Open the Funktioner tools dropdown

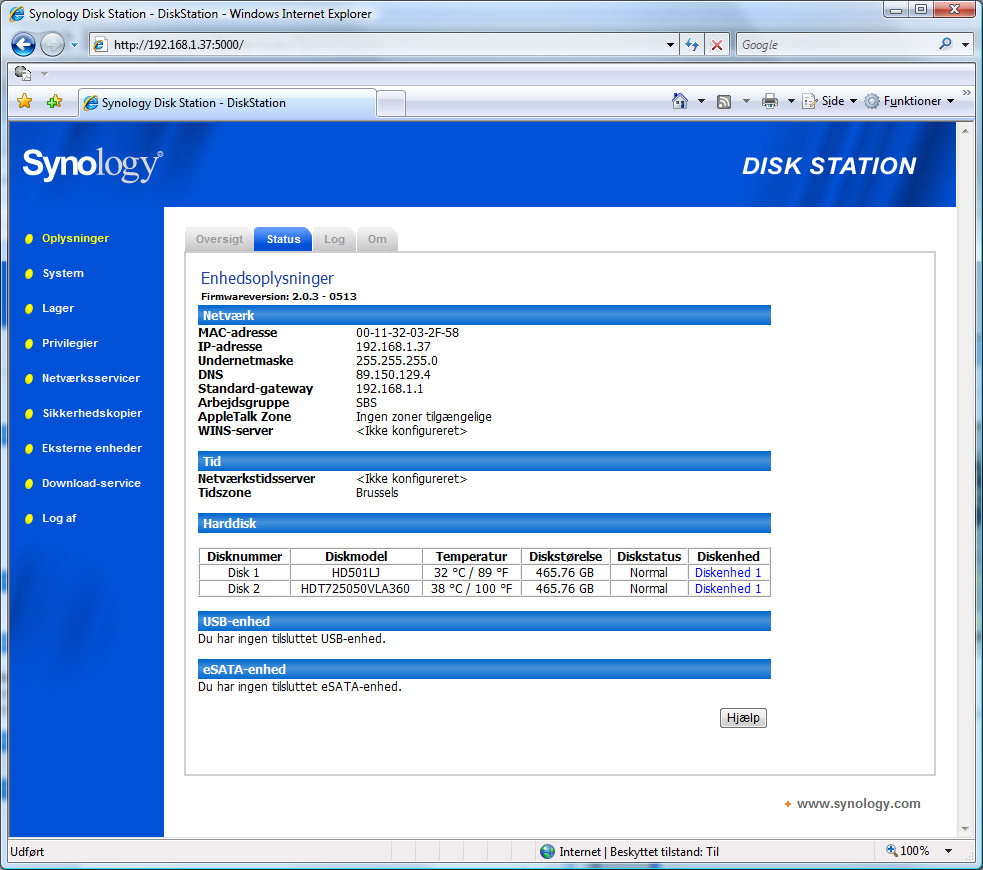point(909,101)
